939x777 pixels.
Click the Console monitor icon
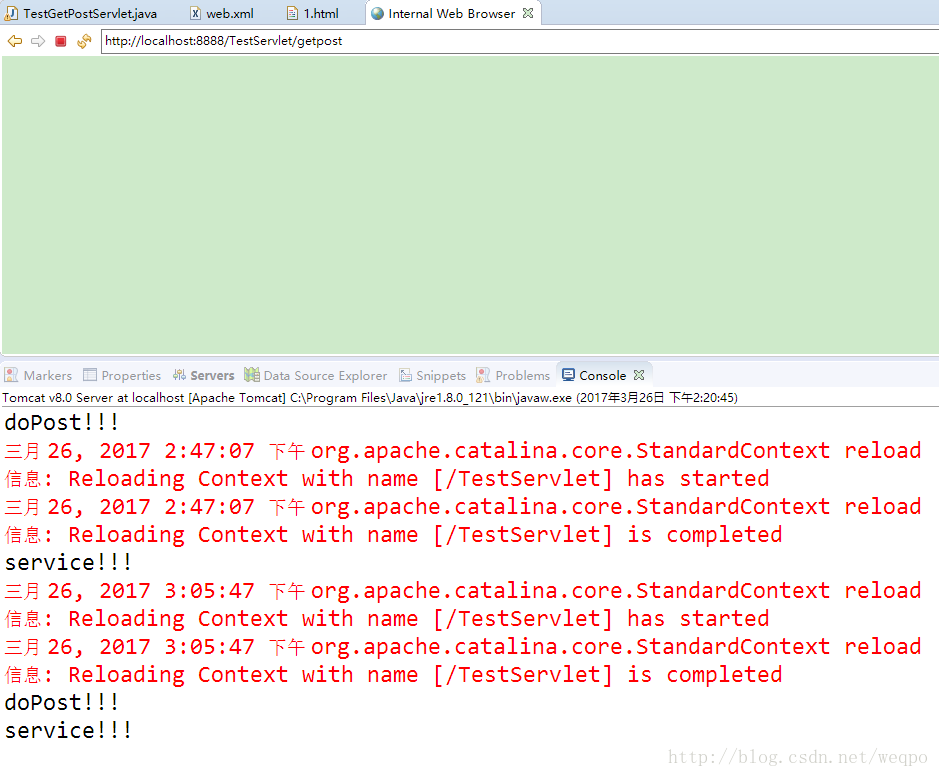click(x=568, y=375)
